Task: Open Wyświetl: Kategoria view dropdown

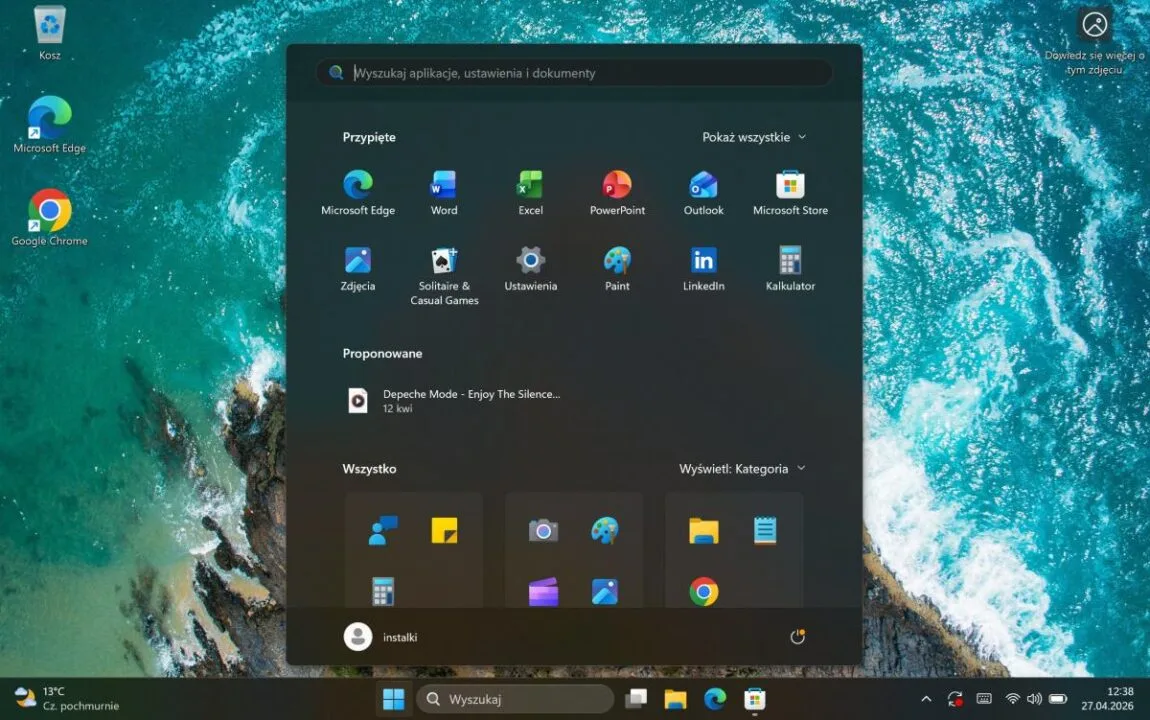Action: click(742, 469)
